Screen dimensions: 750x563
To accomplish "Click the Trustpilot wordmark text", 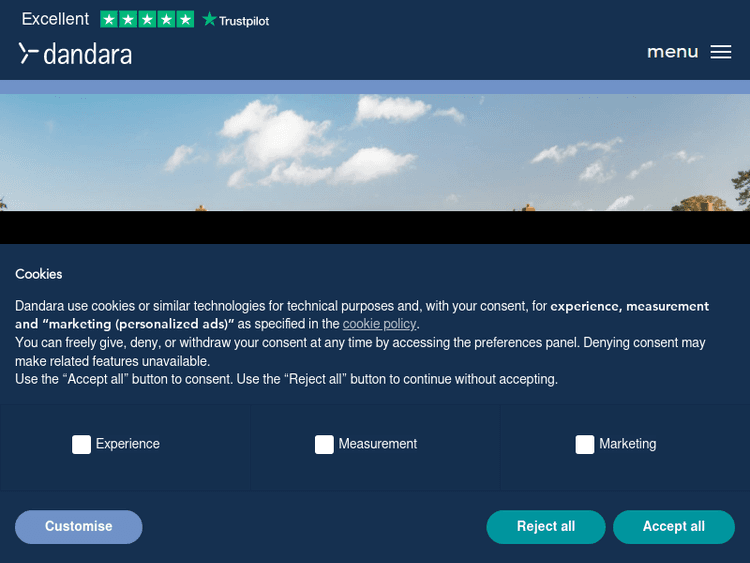I will [x=244, y=20].
